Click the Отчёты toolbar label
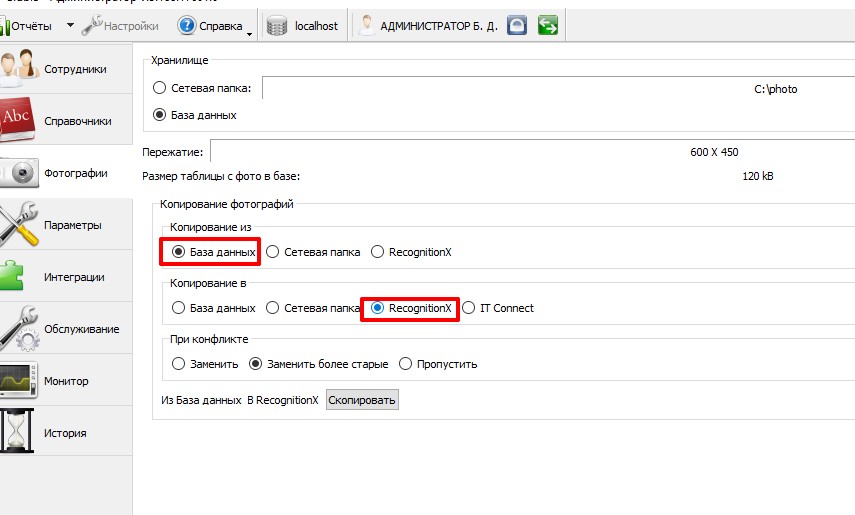 (32, 26)
